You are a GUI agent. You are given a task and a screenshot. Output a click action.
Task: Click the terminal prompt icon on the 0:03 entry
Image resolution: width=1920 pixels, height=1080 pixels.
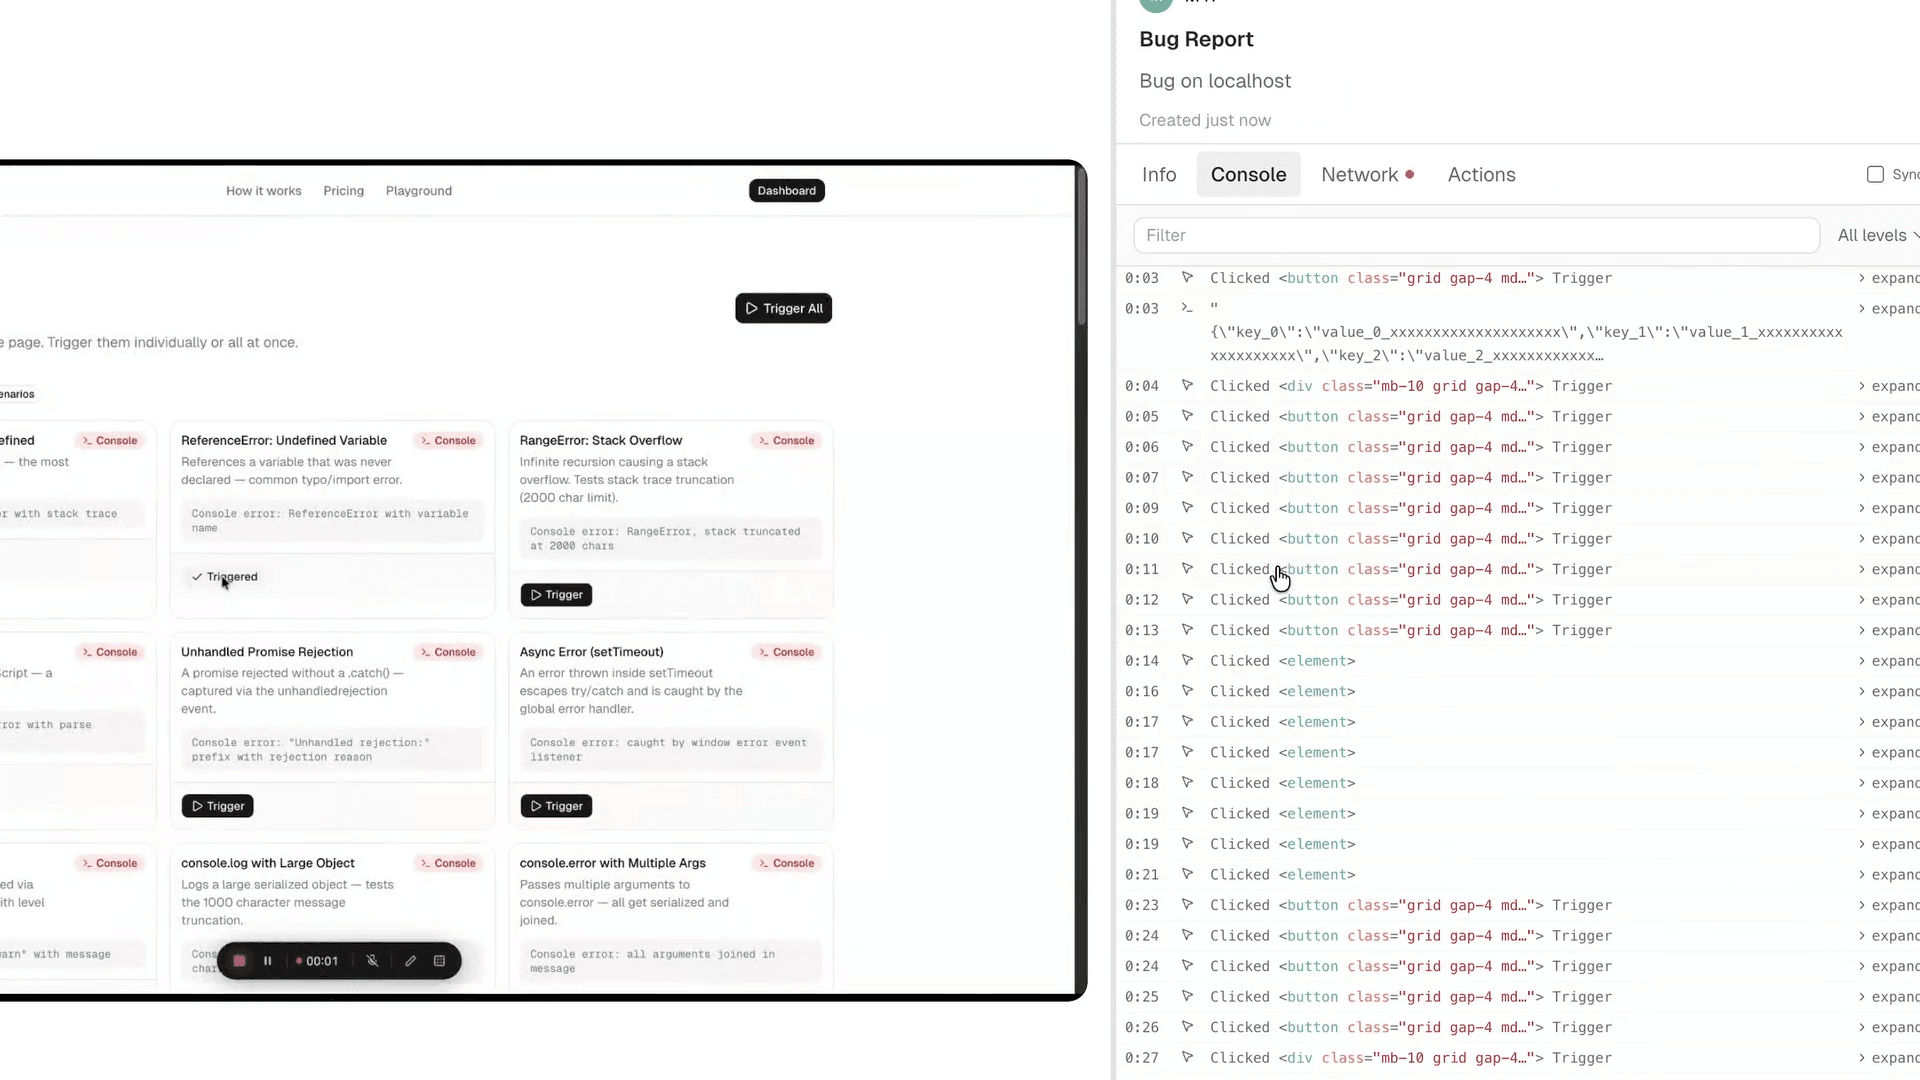click(1188, 308)
